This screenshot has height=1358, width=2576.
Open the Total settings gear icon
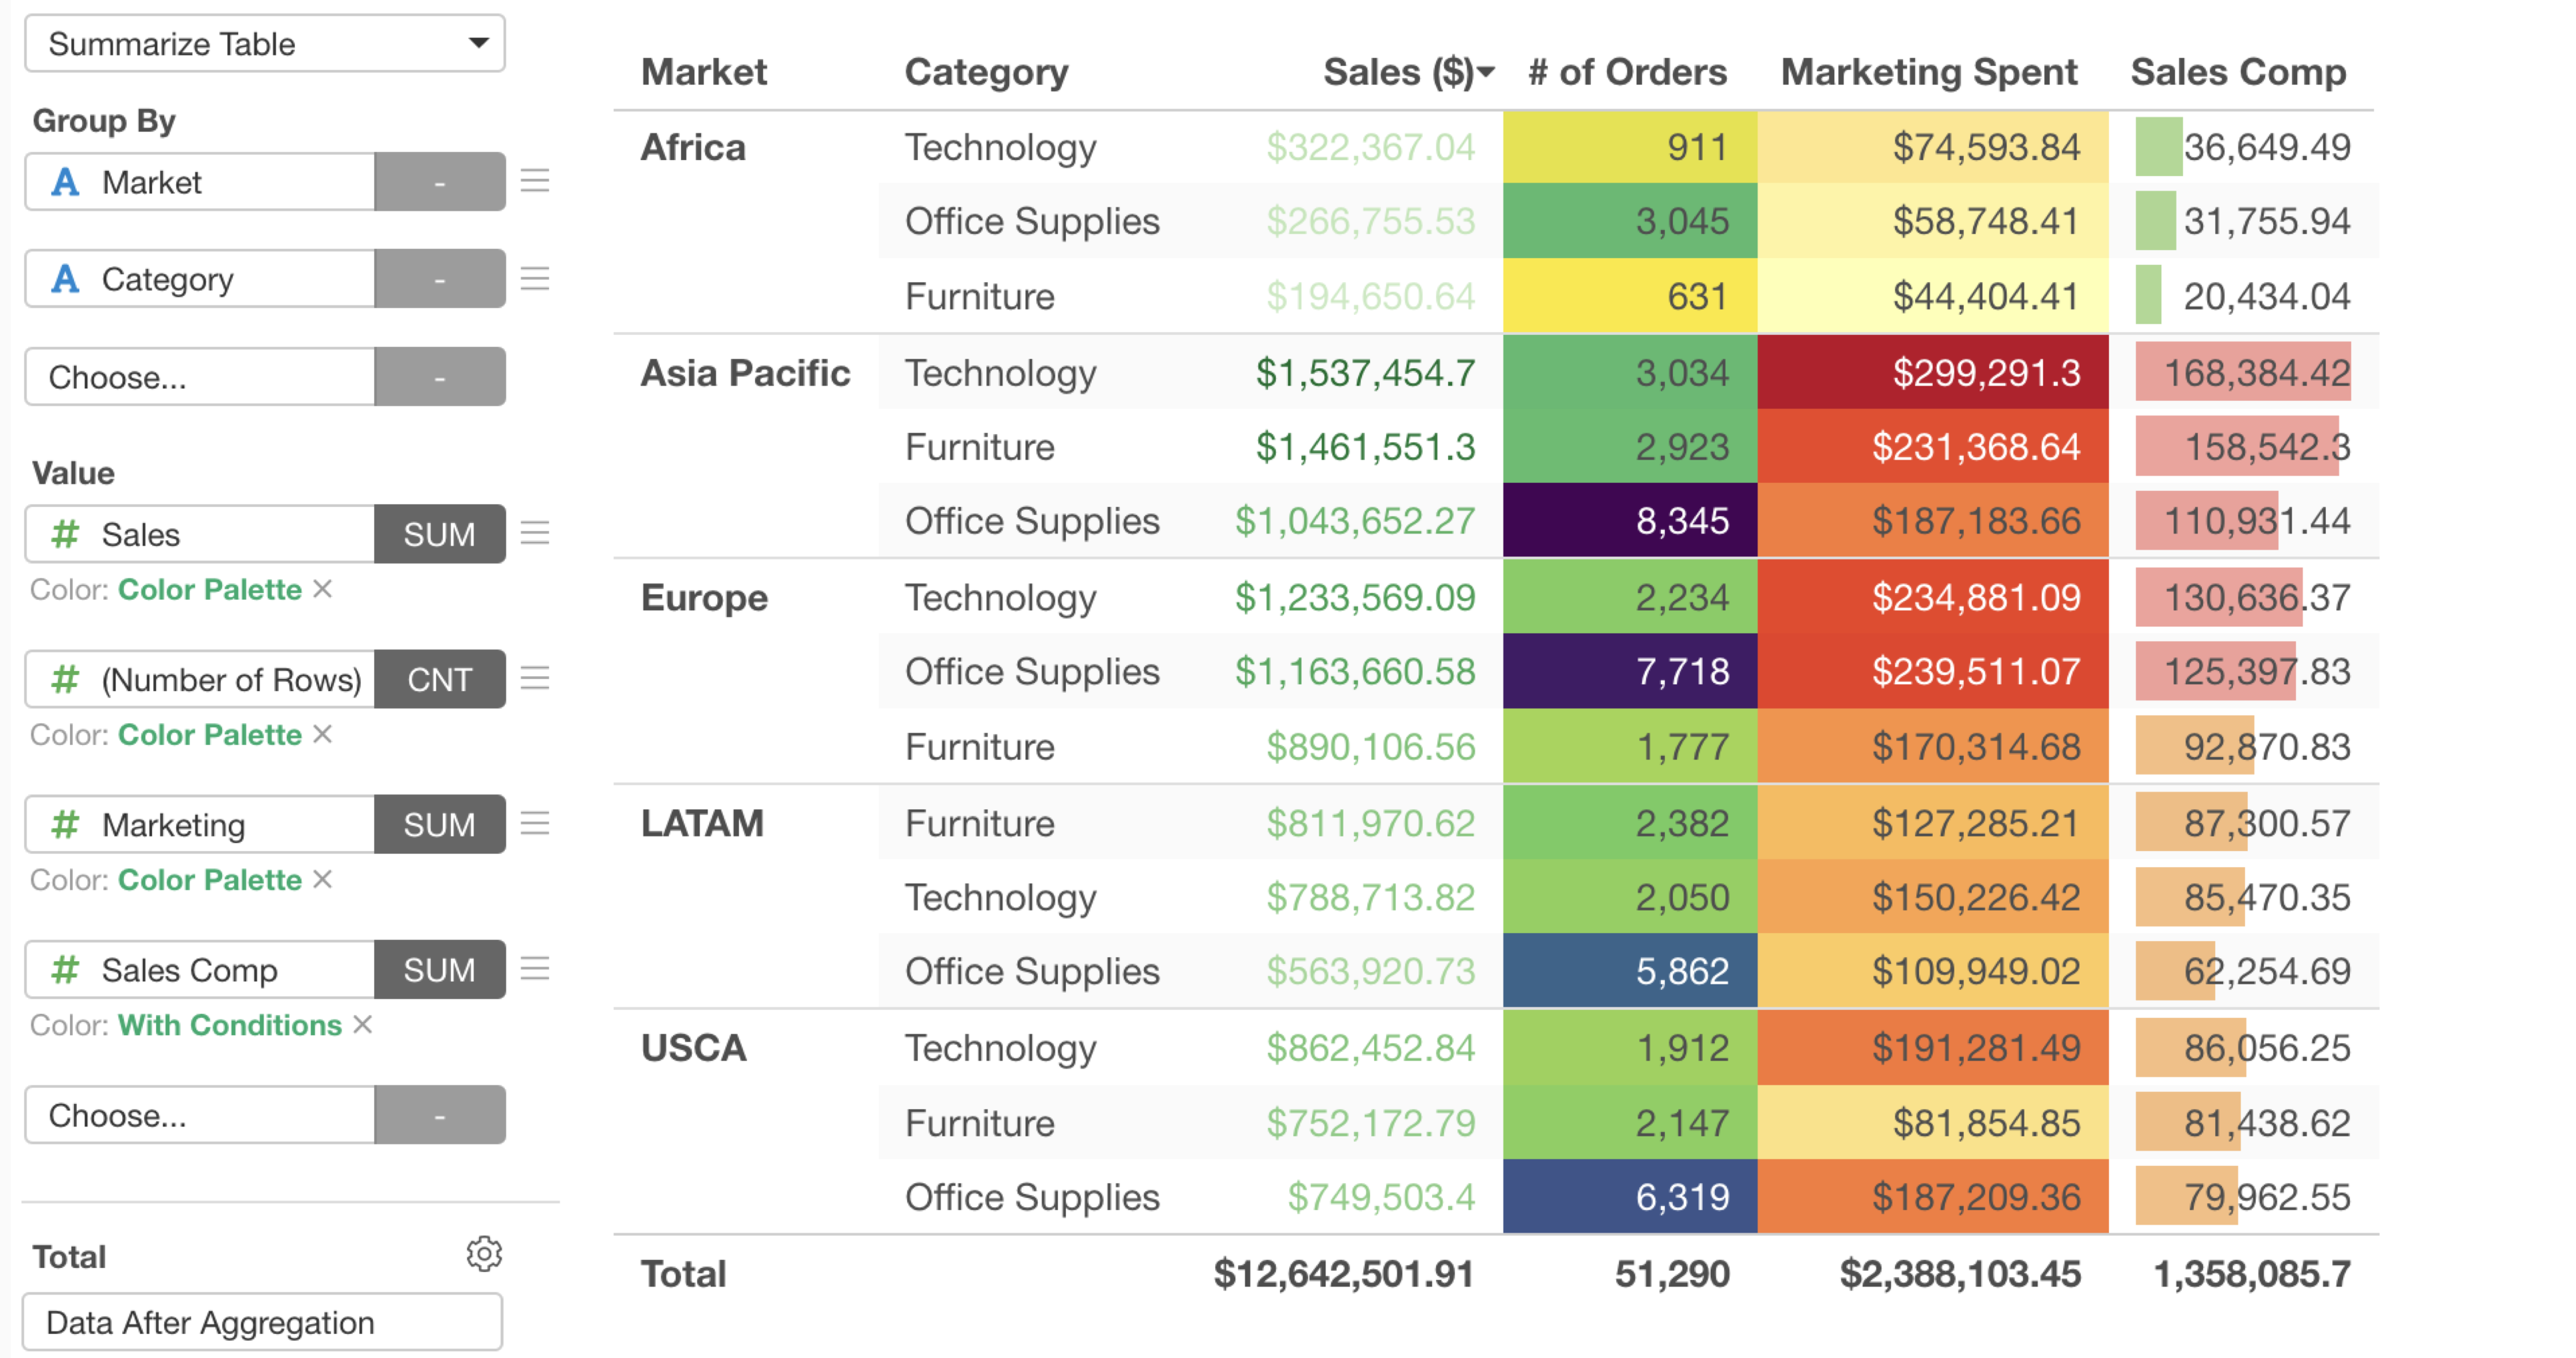click(484, 1254)
